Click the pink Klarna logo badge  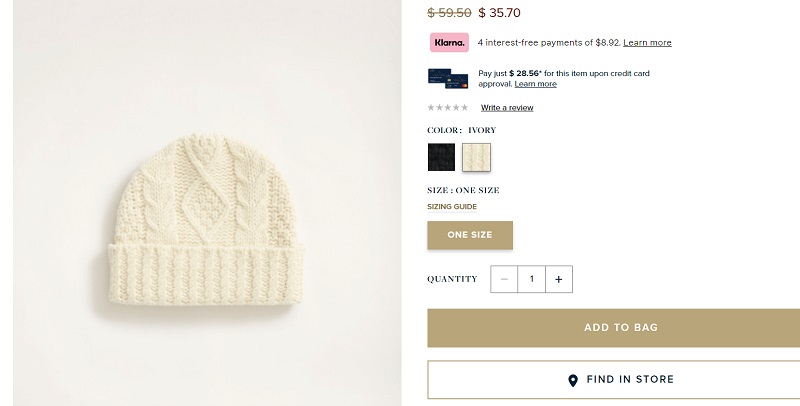coord(449,42)
